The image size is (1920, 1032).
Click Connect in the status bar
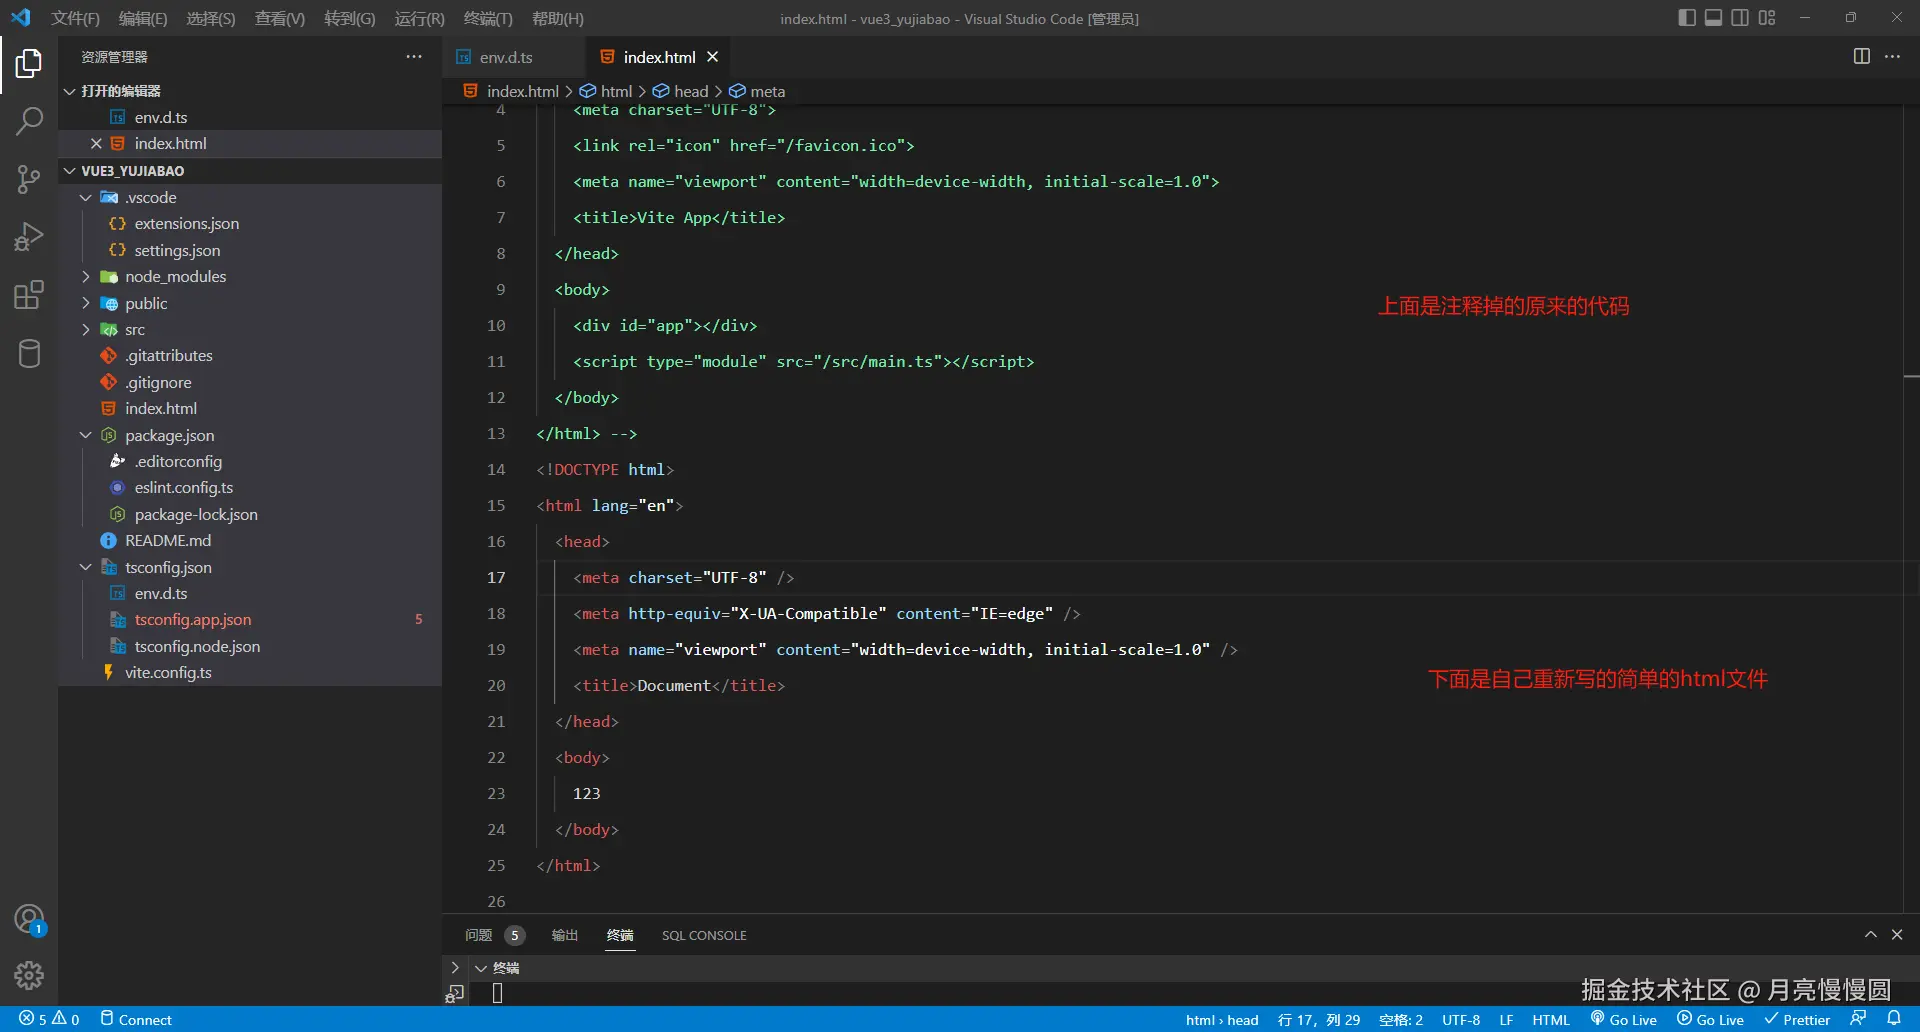point(136,1020)
